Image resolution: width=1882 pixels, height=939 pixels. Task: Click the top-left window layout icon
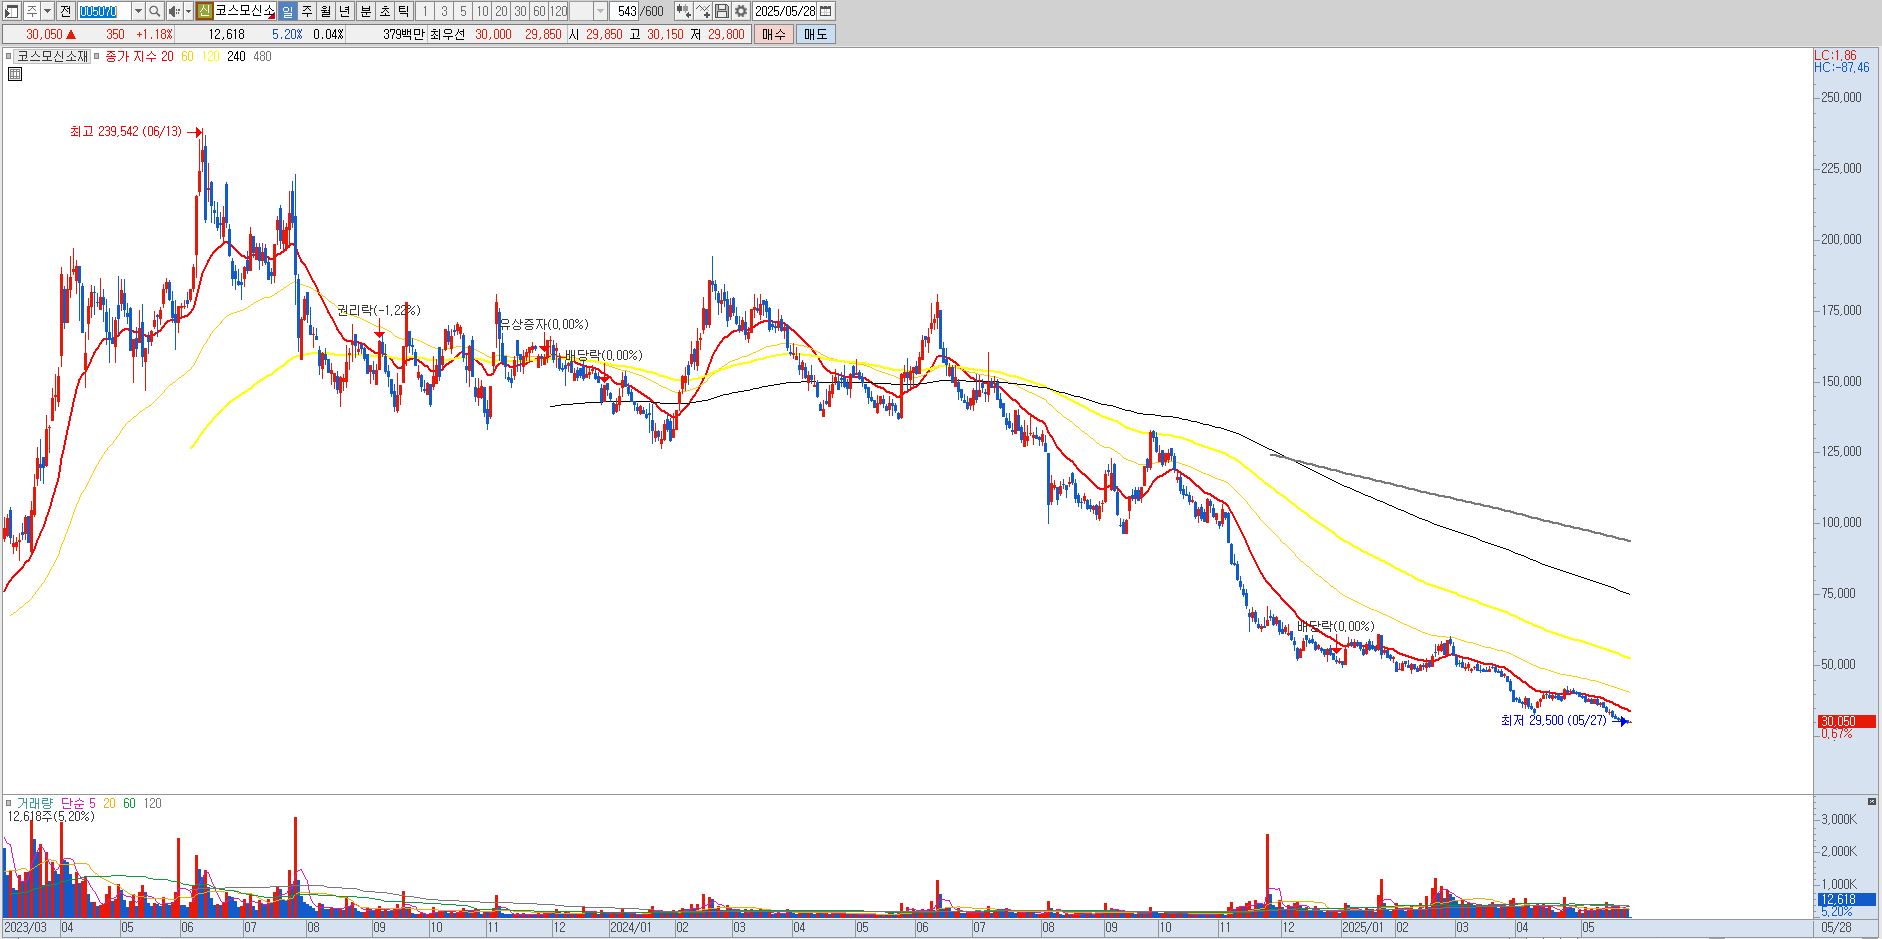[x=11, y=11]
